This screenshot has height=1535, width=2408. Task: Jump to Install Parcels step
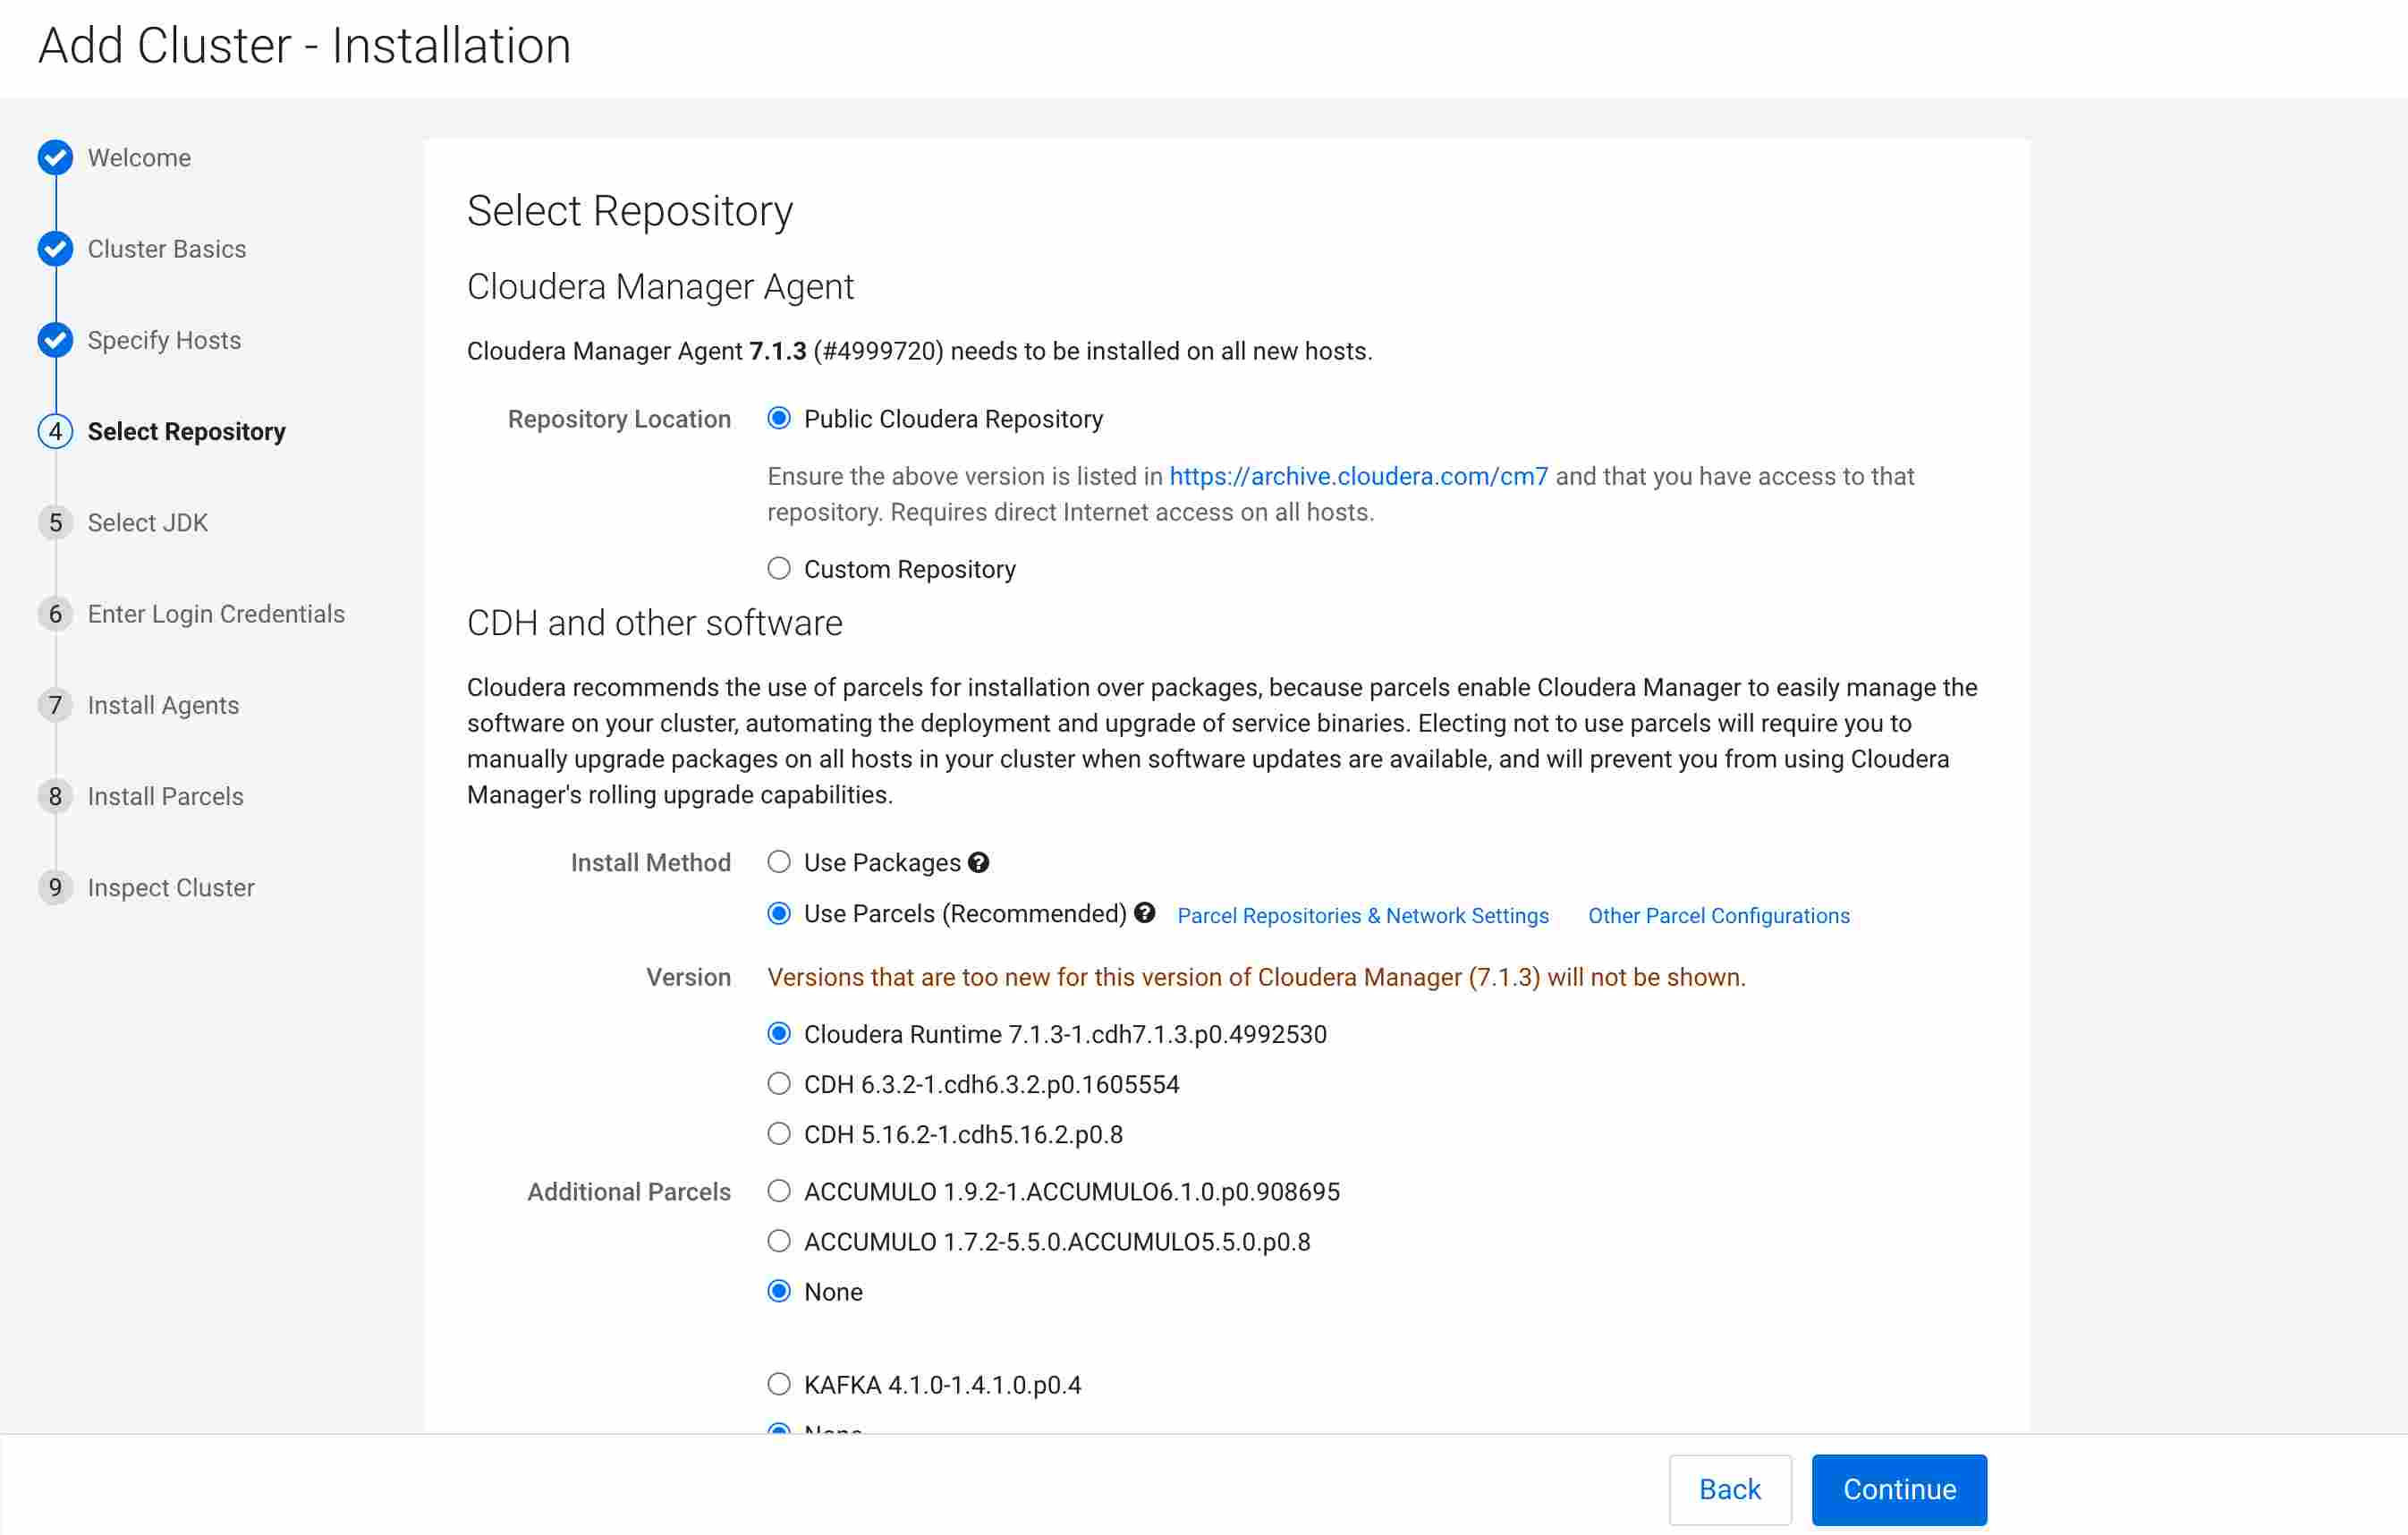[x=165, y=796]
